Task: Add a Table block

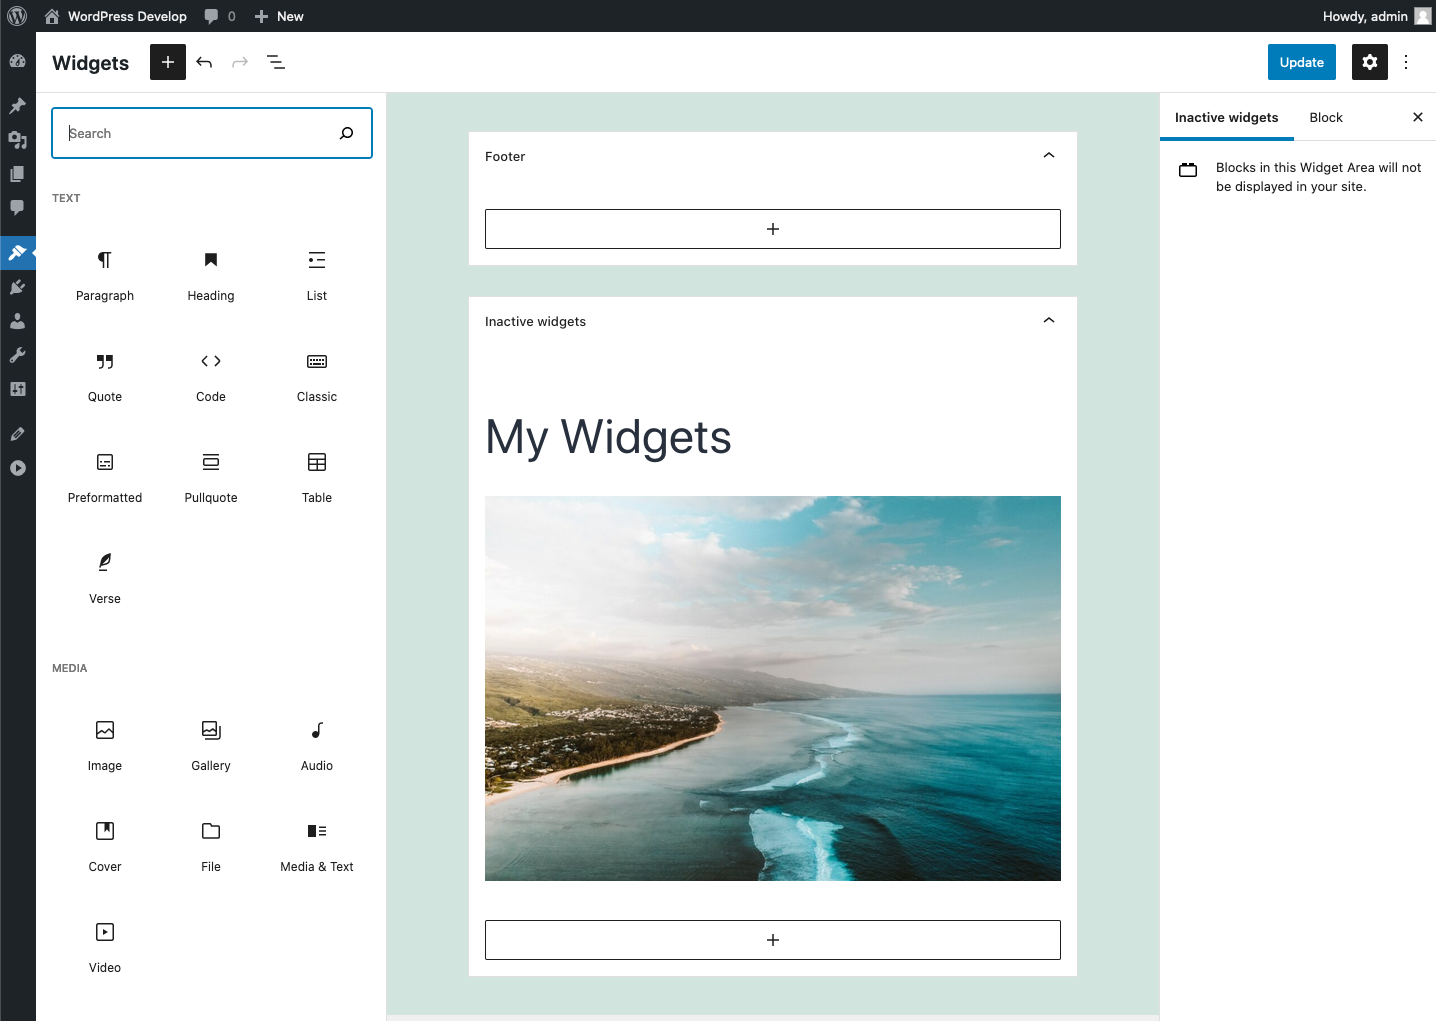Action: coord(317,477)
